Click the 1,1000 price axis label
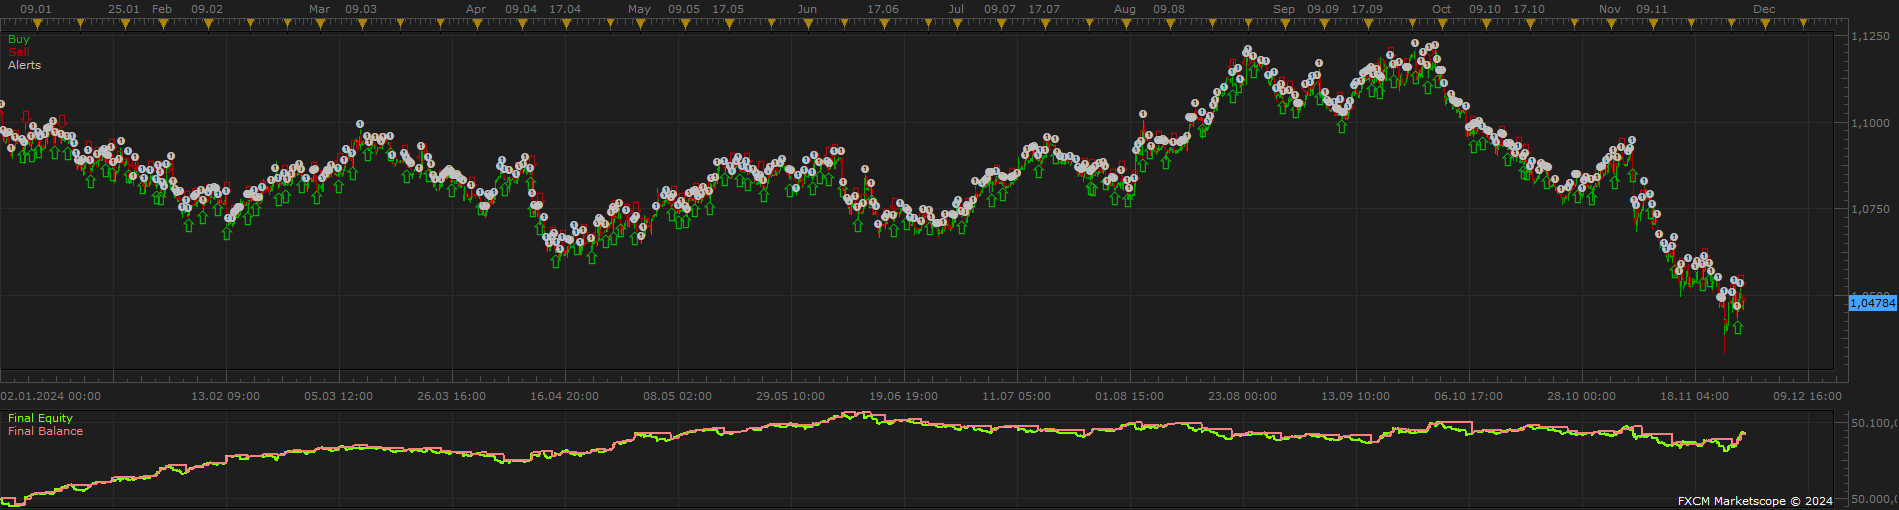Viewport: 1899px width, 510px height. tap(1870, 123)
